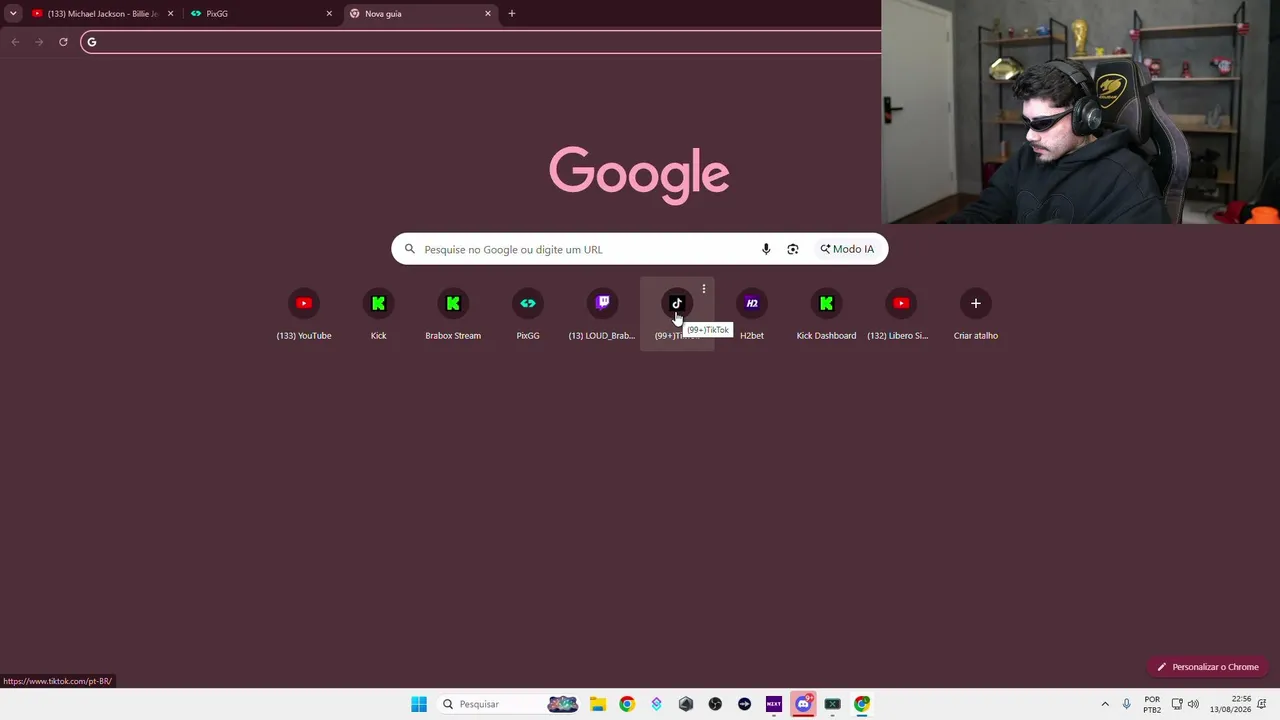The height and width of the screenshot is (720, 1280).
Task: Add a shortcut with Criar atalho
Action: [x=976, y=314]
